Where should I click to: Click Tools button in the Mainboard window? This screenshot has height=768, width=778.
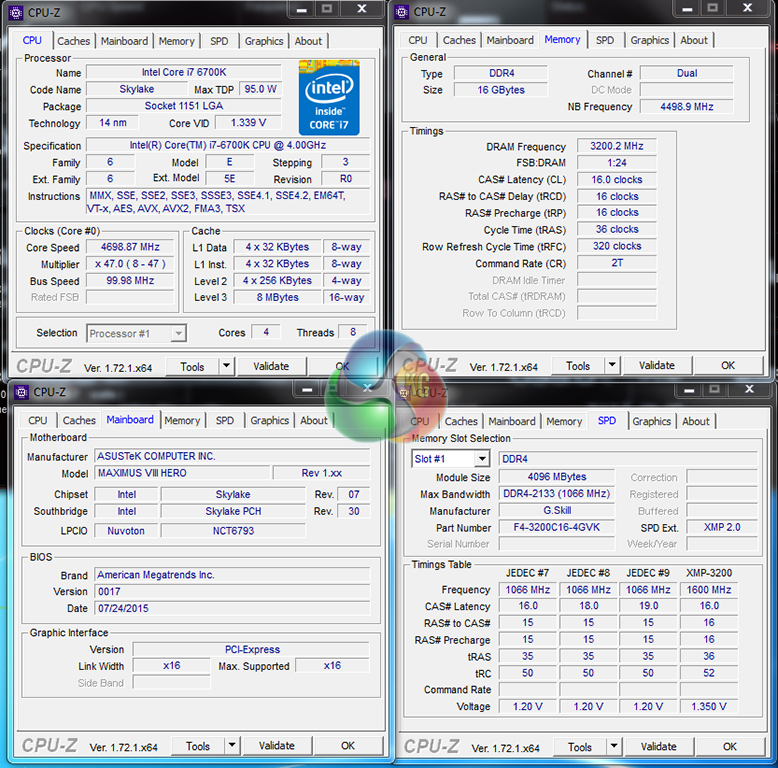point(197,746)
